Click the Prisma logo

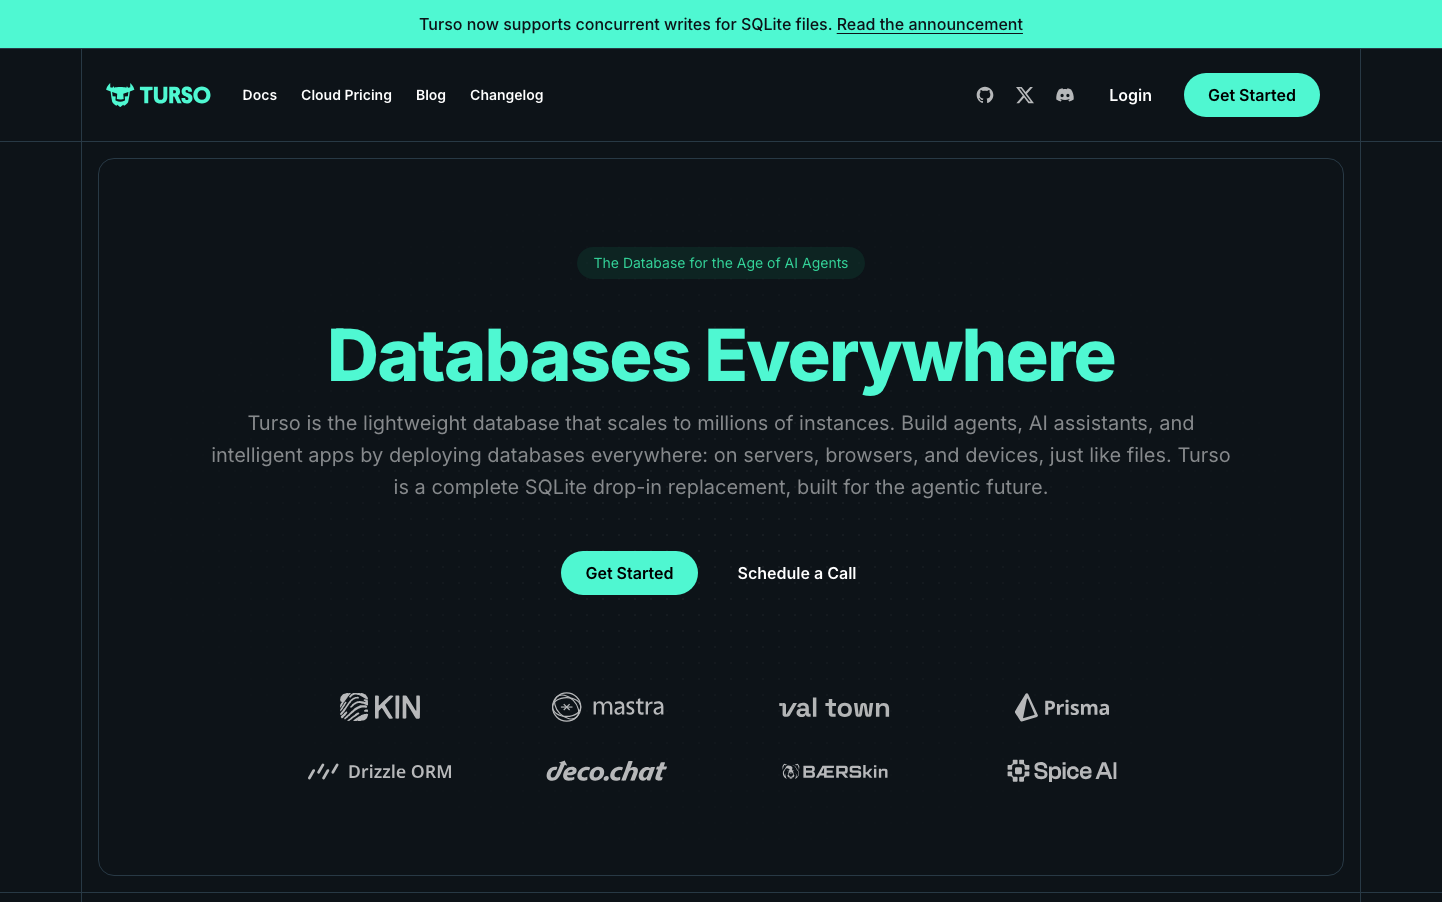tap(1062, 708)
